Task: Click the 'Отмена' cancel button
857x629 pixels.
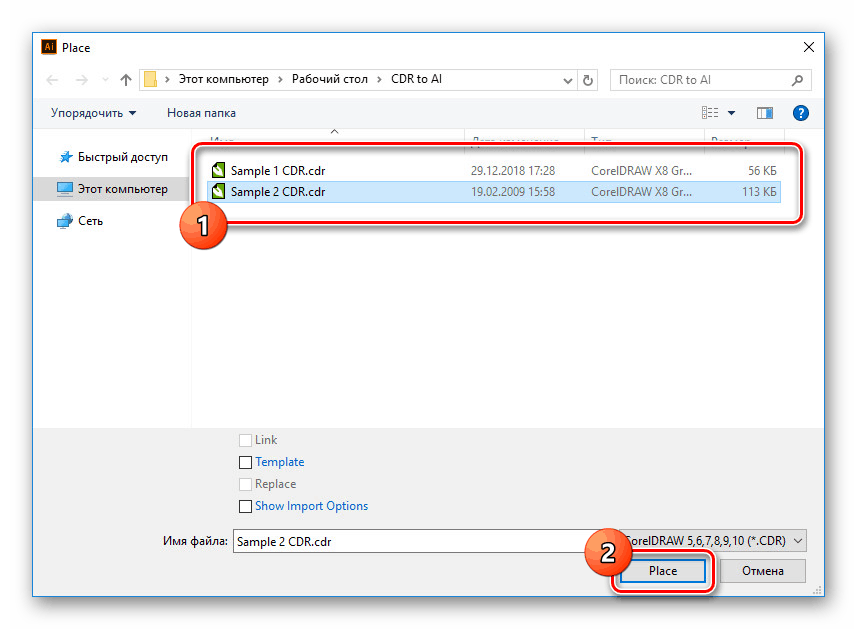Action: click(762, 571)
